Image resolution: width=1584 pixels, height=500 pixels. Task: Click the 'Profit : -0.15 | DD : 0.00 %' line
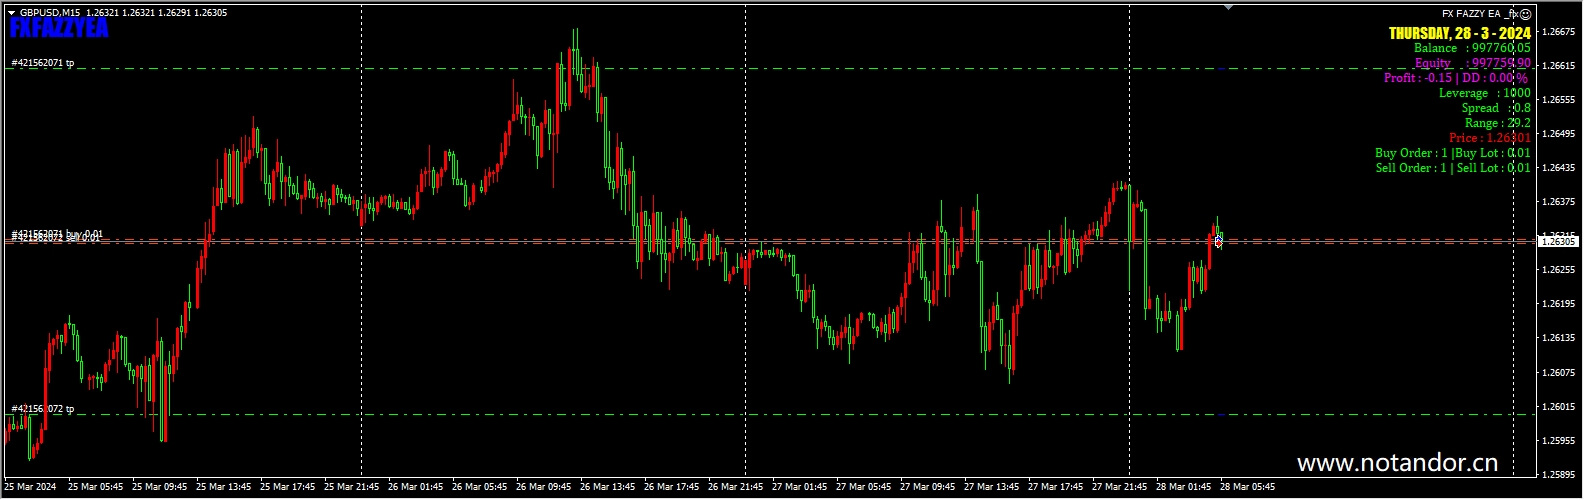pos(1456,78)
